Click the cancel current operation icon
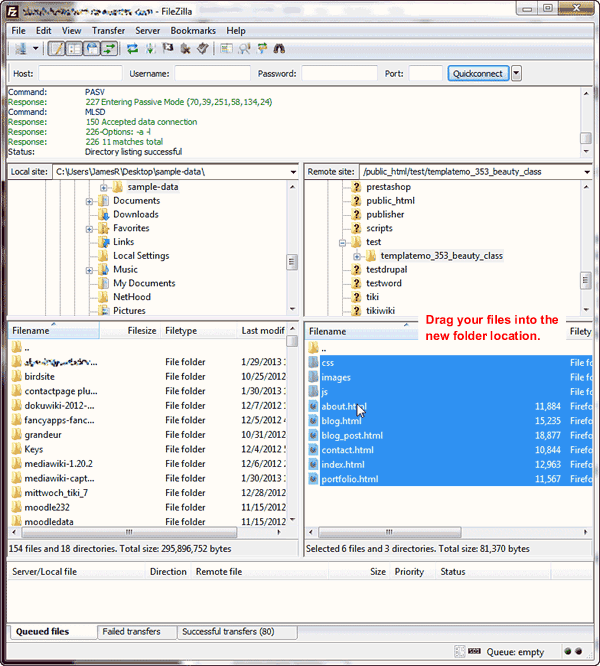 [167, 48]
